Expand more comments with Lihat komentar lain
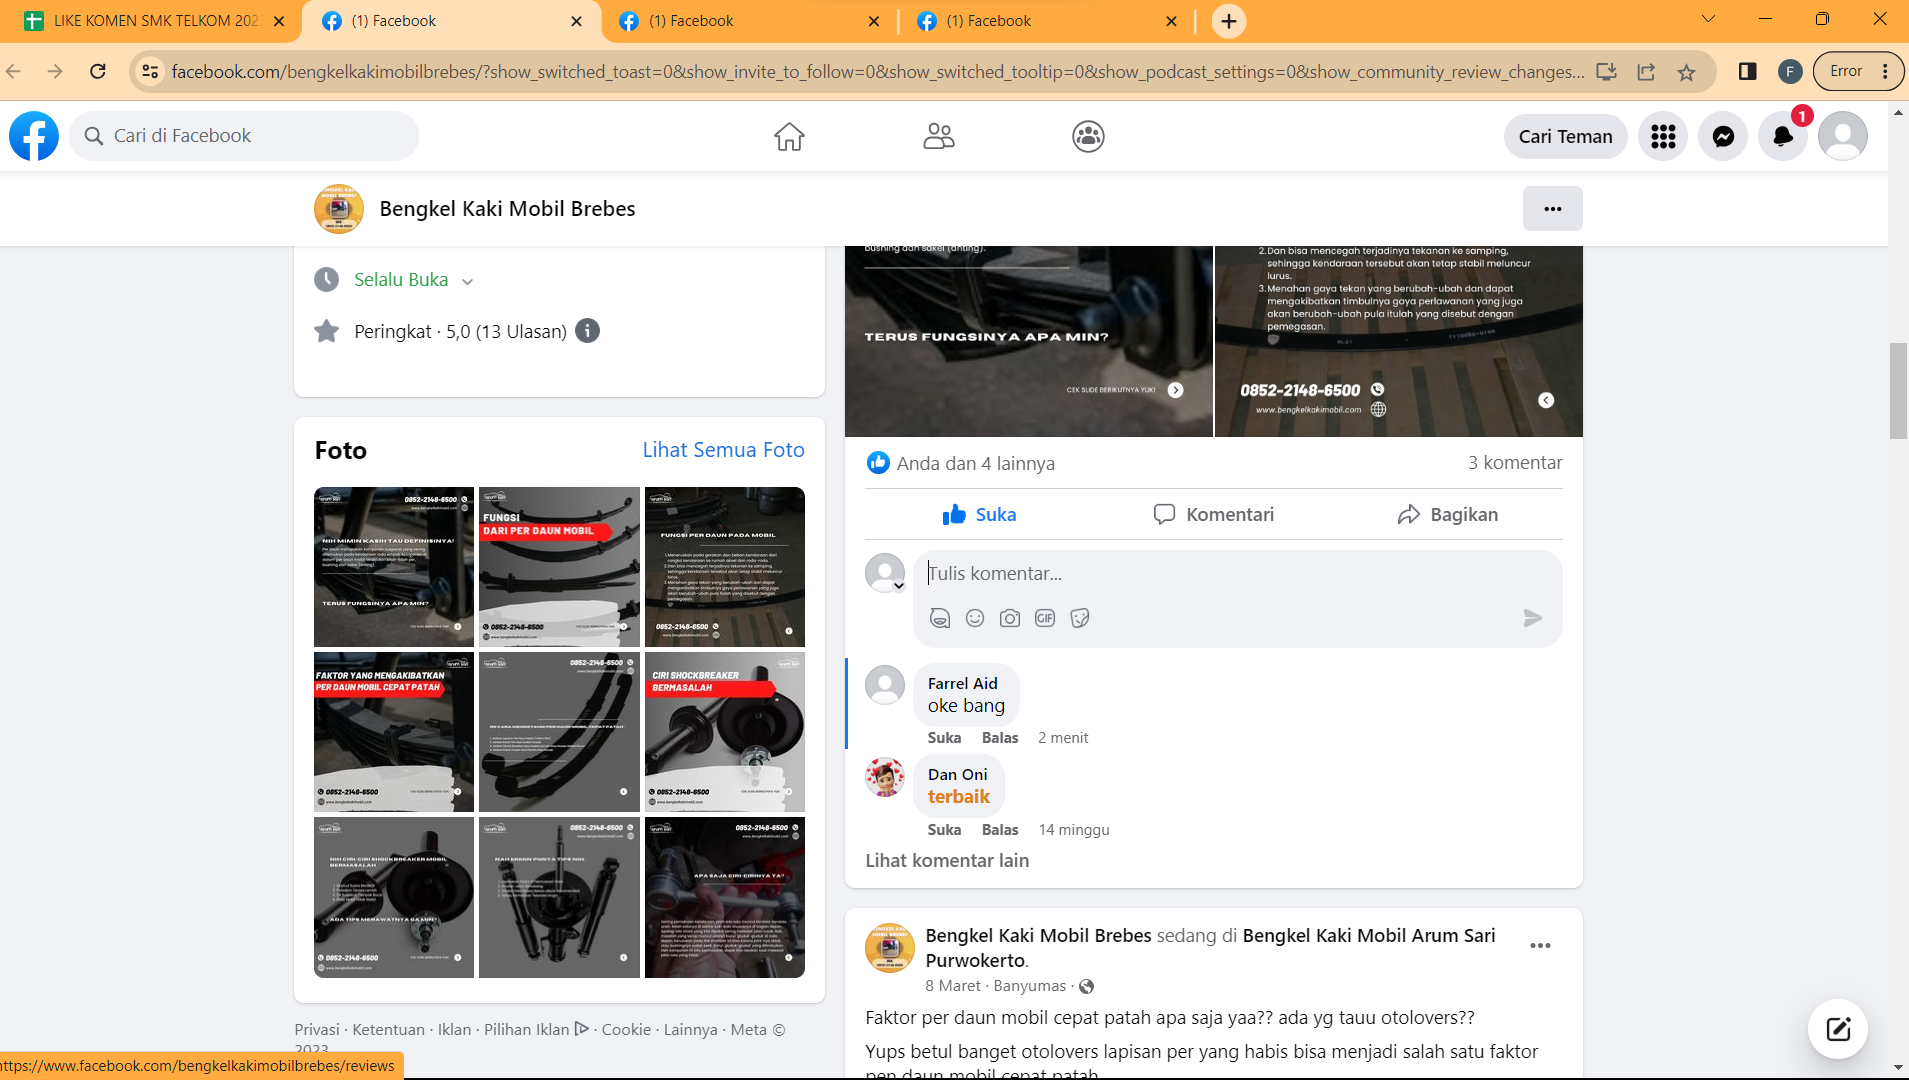Screen dimensions: 1909x1080 pyautogui.click(x=947, y=860)
